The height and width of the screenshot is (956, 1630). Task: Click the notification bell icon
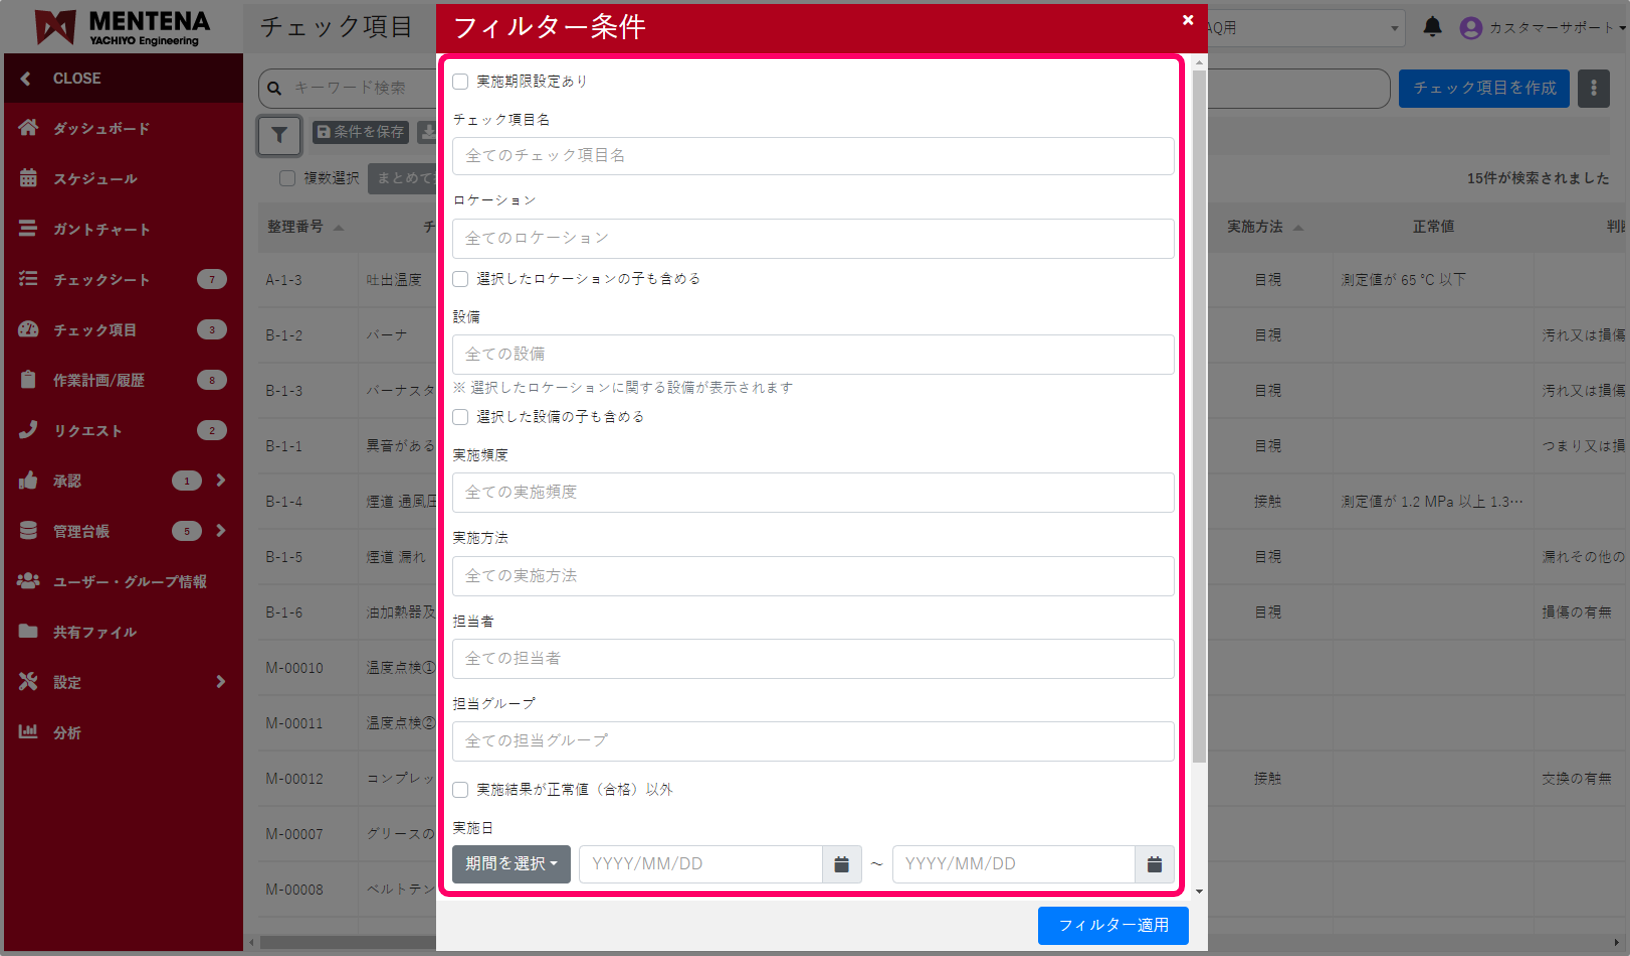click(1432, 27)
